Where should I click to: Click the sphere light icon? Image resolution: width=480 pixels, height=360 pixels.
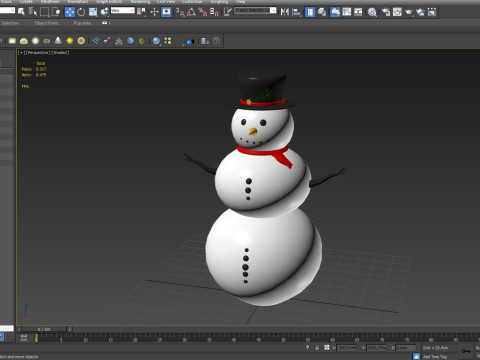coord(35,41)
